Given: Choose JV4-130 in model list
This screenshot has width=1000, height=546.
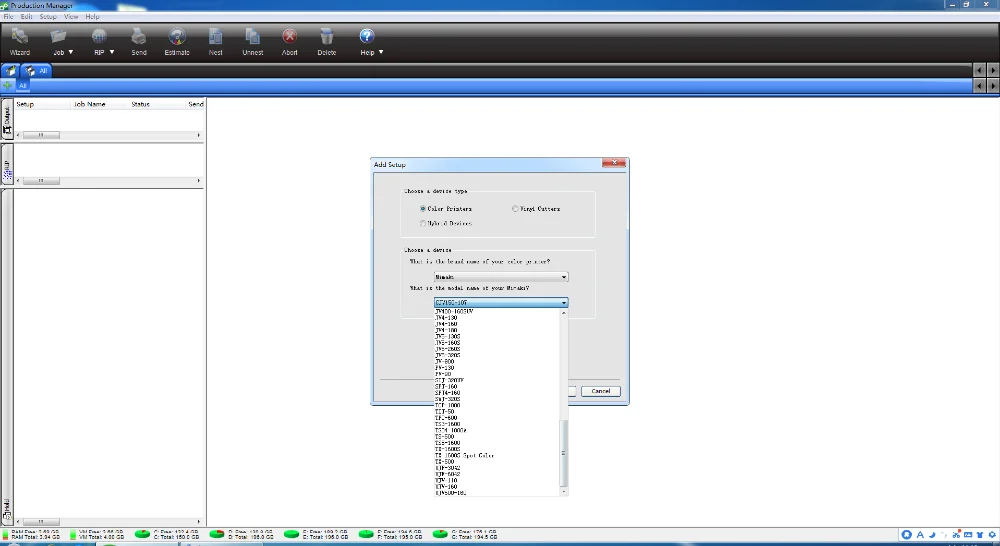Looking at the screenshot, I should pos(497,318).
